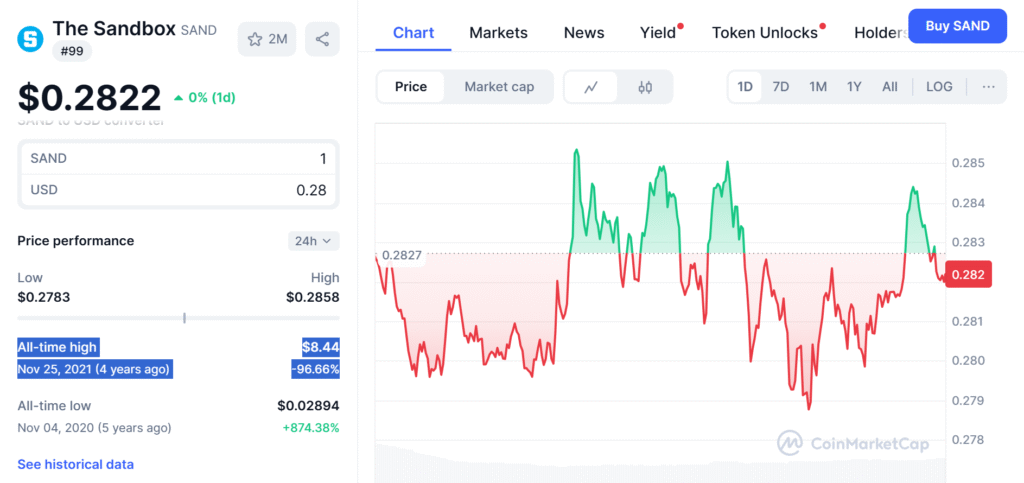Open See historical data link

[75, 464]
